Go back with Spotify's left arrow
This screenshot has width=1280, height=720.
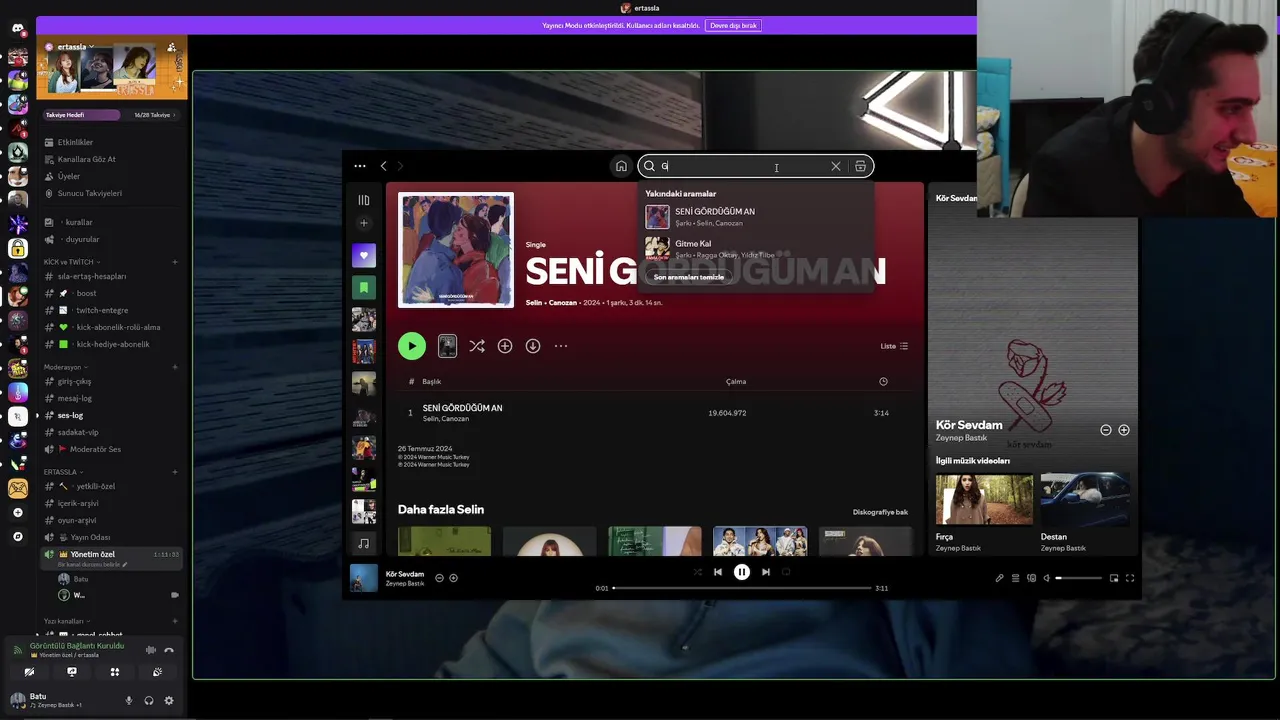click(383, 166)
